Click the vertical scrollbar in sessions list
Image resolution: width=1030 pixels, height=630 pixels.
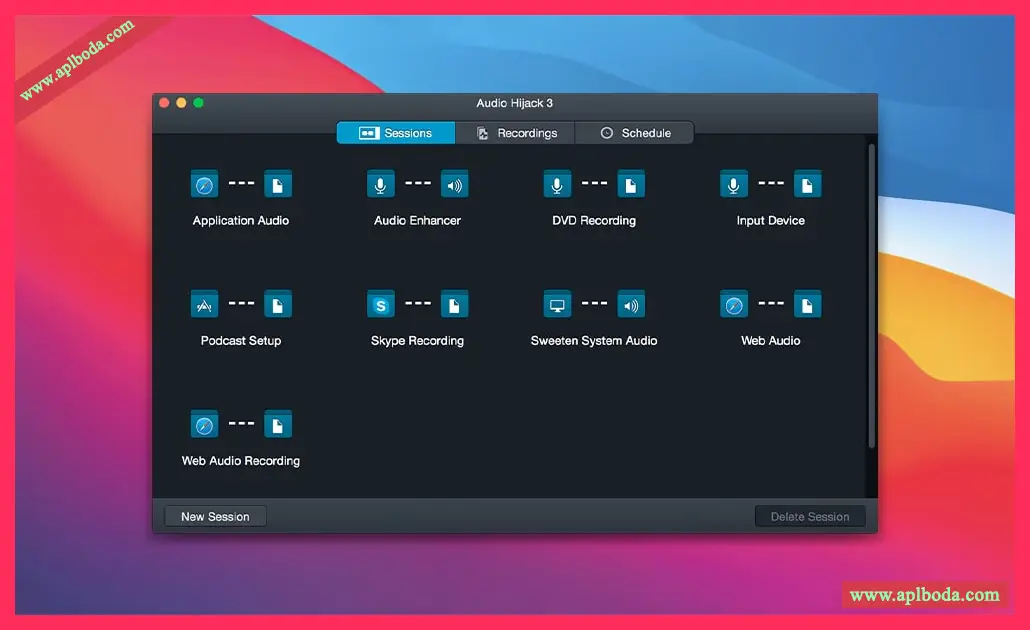[x=872, y=296]
